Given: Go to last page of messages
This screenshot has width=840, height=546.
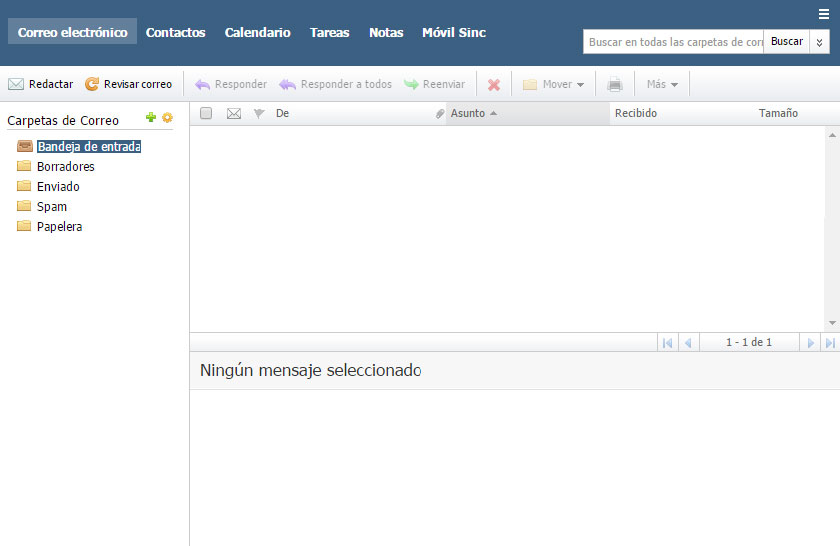Looking at the screenshot, I should pos(830,343).
